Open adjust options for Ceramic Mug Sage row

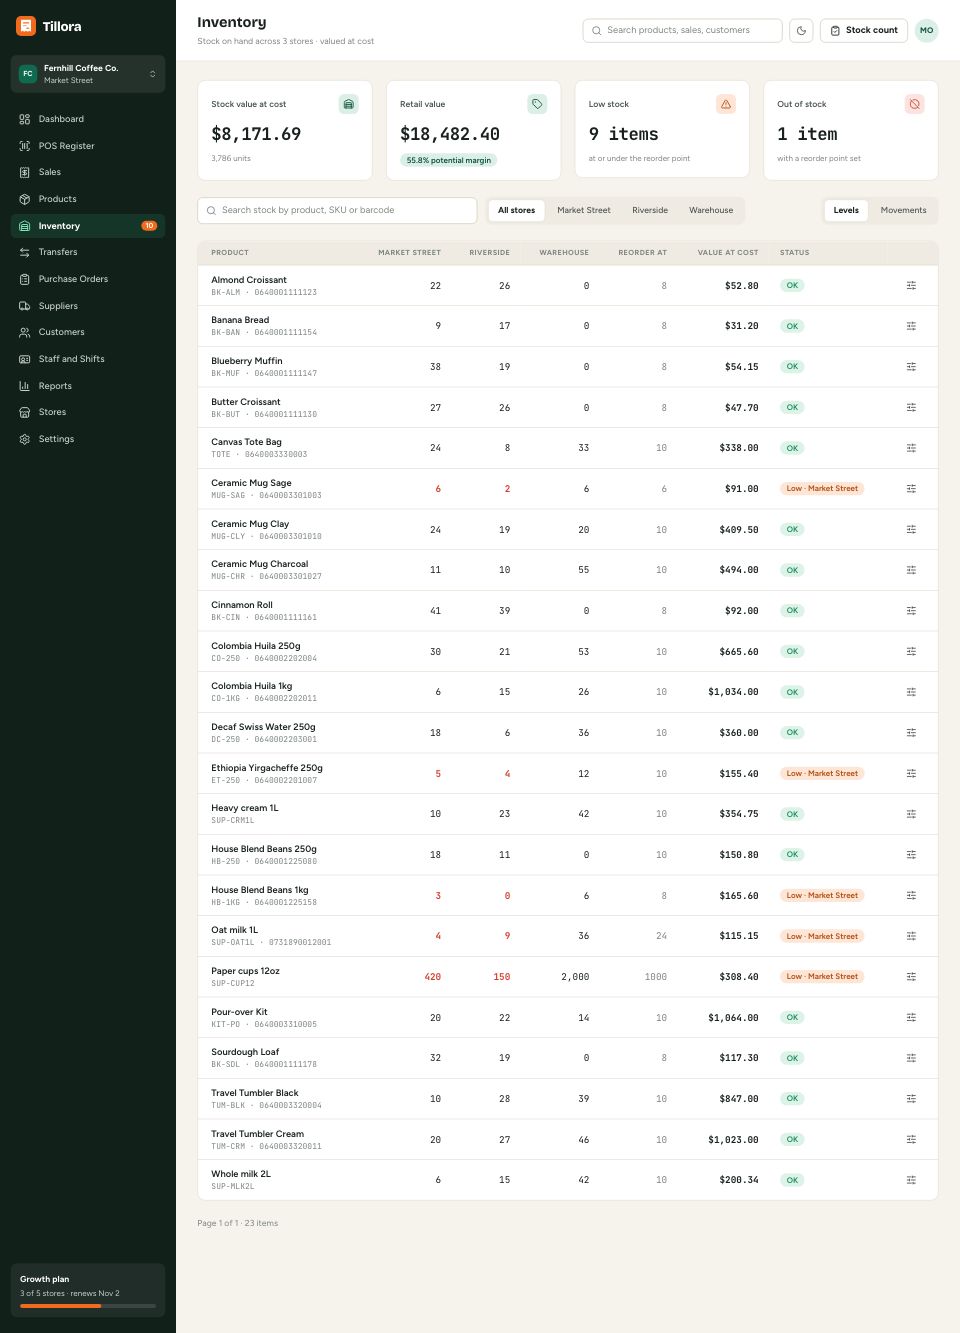tap(911, 489)
